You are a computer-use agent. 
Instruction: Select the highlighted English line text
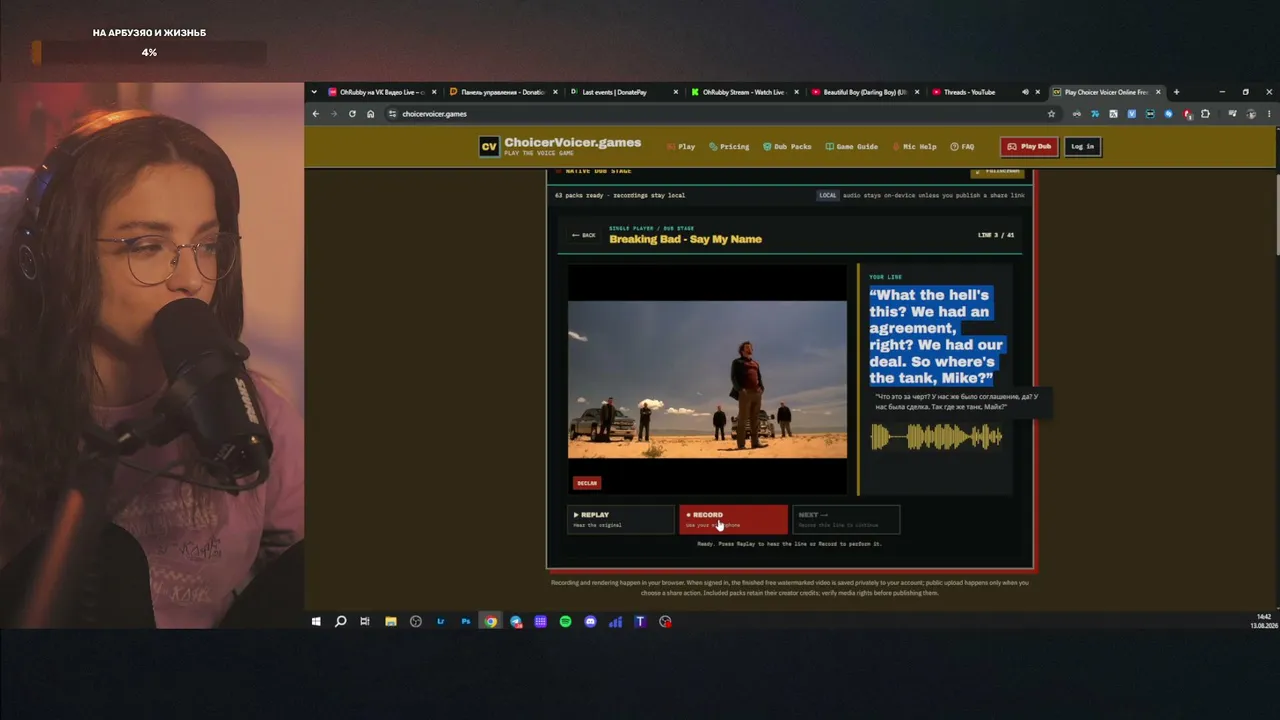tap(936, 336)
